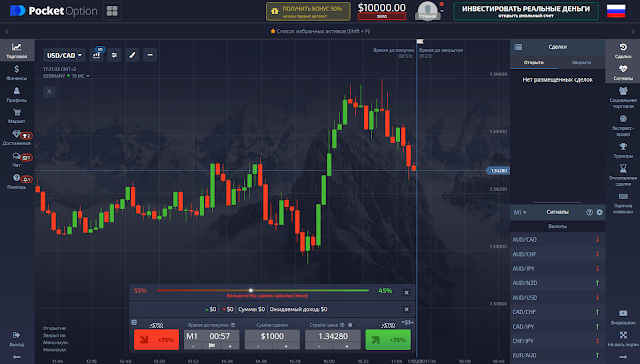This screenshot has height=364, width=640.
Task: Click the $1000 trade amount field
Action: 272,336
